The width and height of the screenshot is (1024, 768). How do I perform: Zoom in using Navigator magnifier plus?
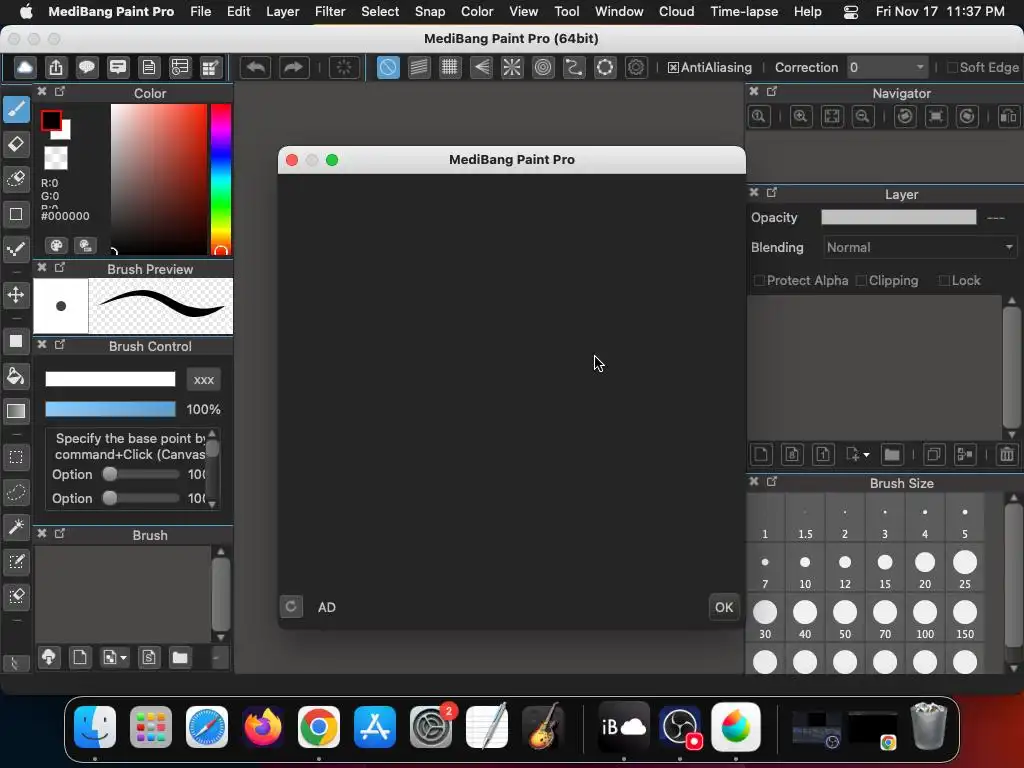click(801, 117)
